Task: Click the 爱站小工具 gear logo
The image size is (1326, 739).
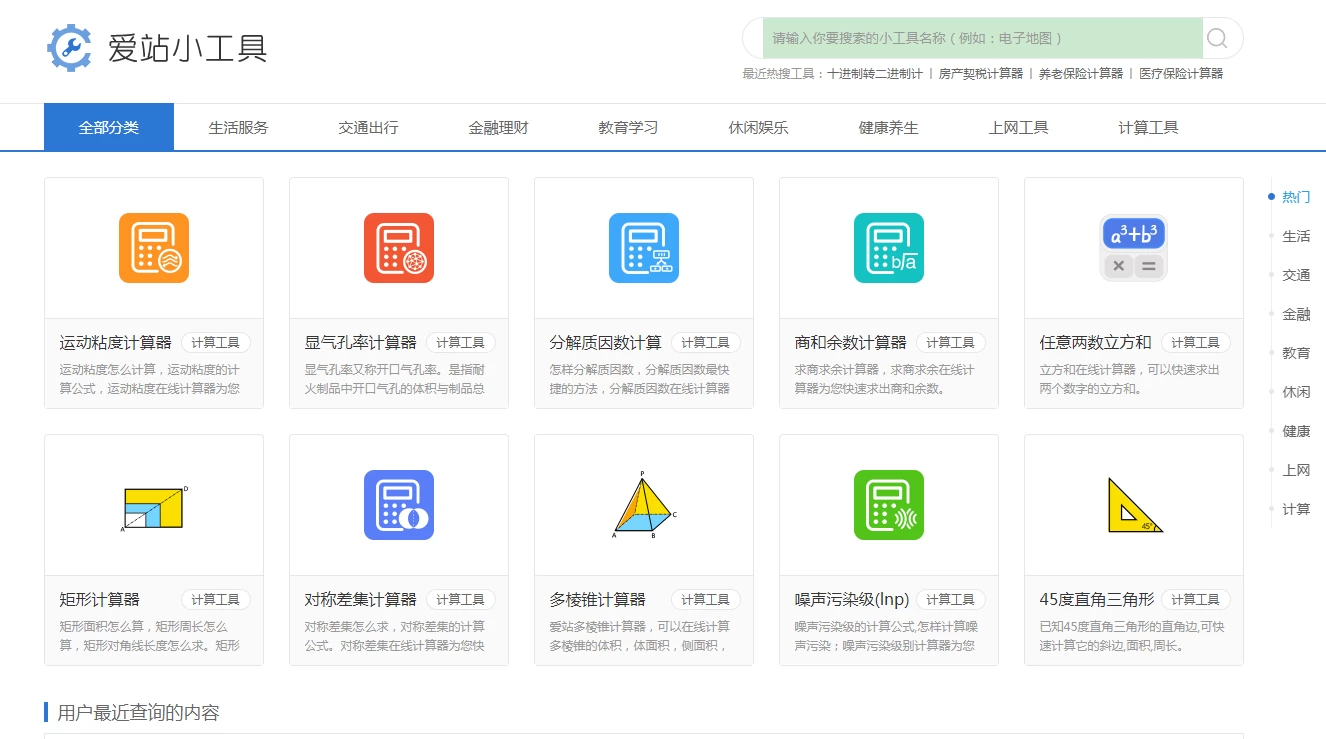Action: pos(68,46)
